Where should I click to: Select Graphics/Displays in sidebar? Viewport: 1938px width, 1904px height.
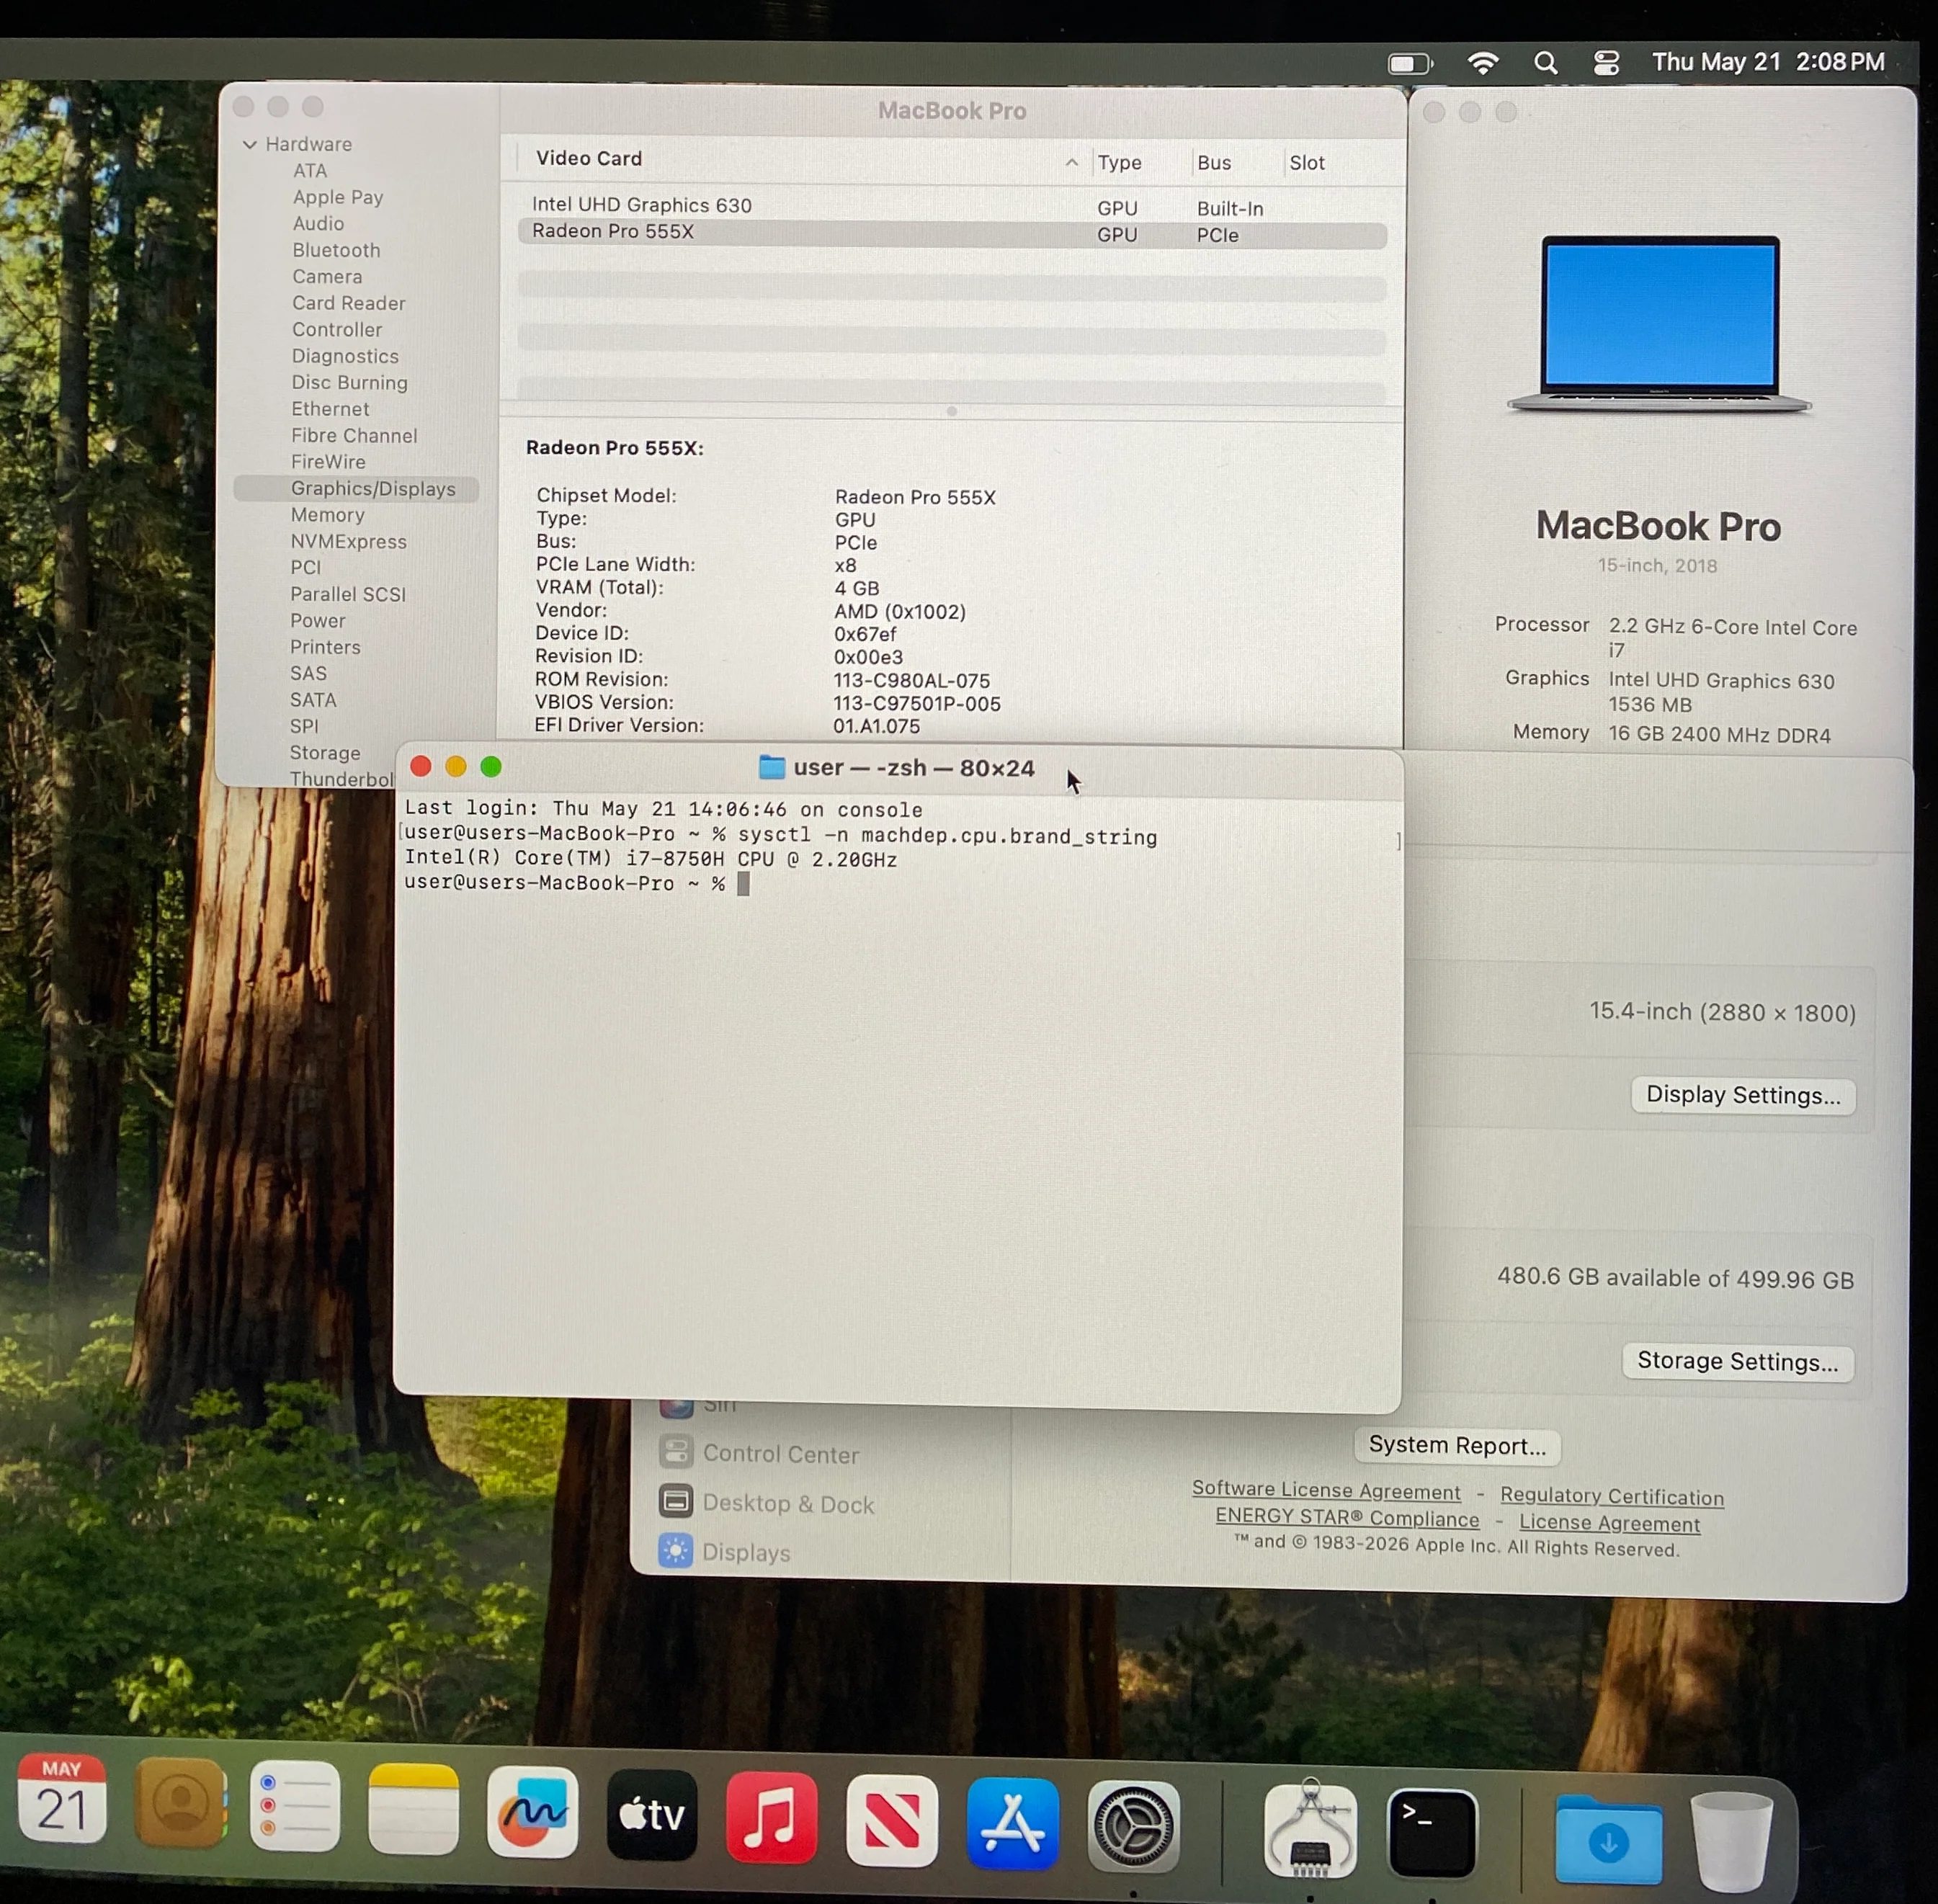(x=356, y=489)
